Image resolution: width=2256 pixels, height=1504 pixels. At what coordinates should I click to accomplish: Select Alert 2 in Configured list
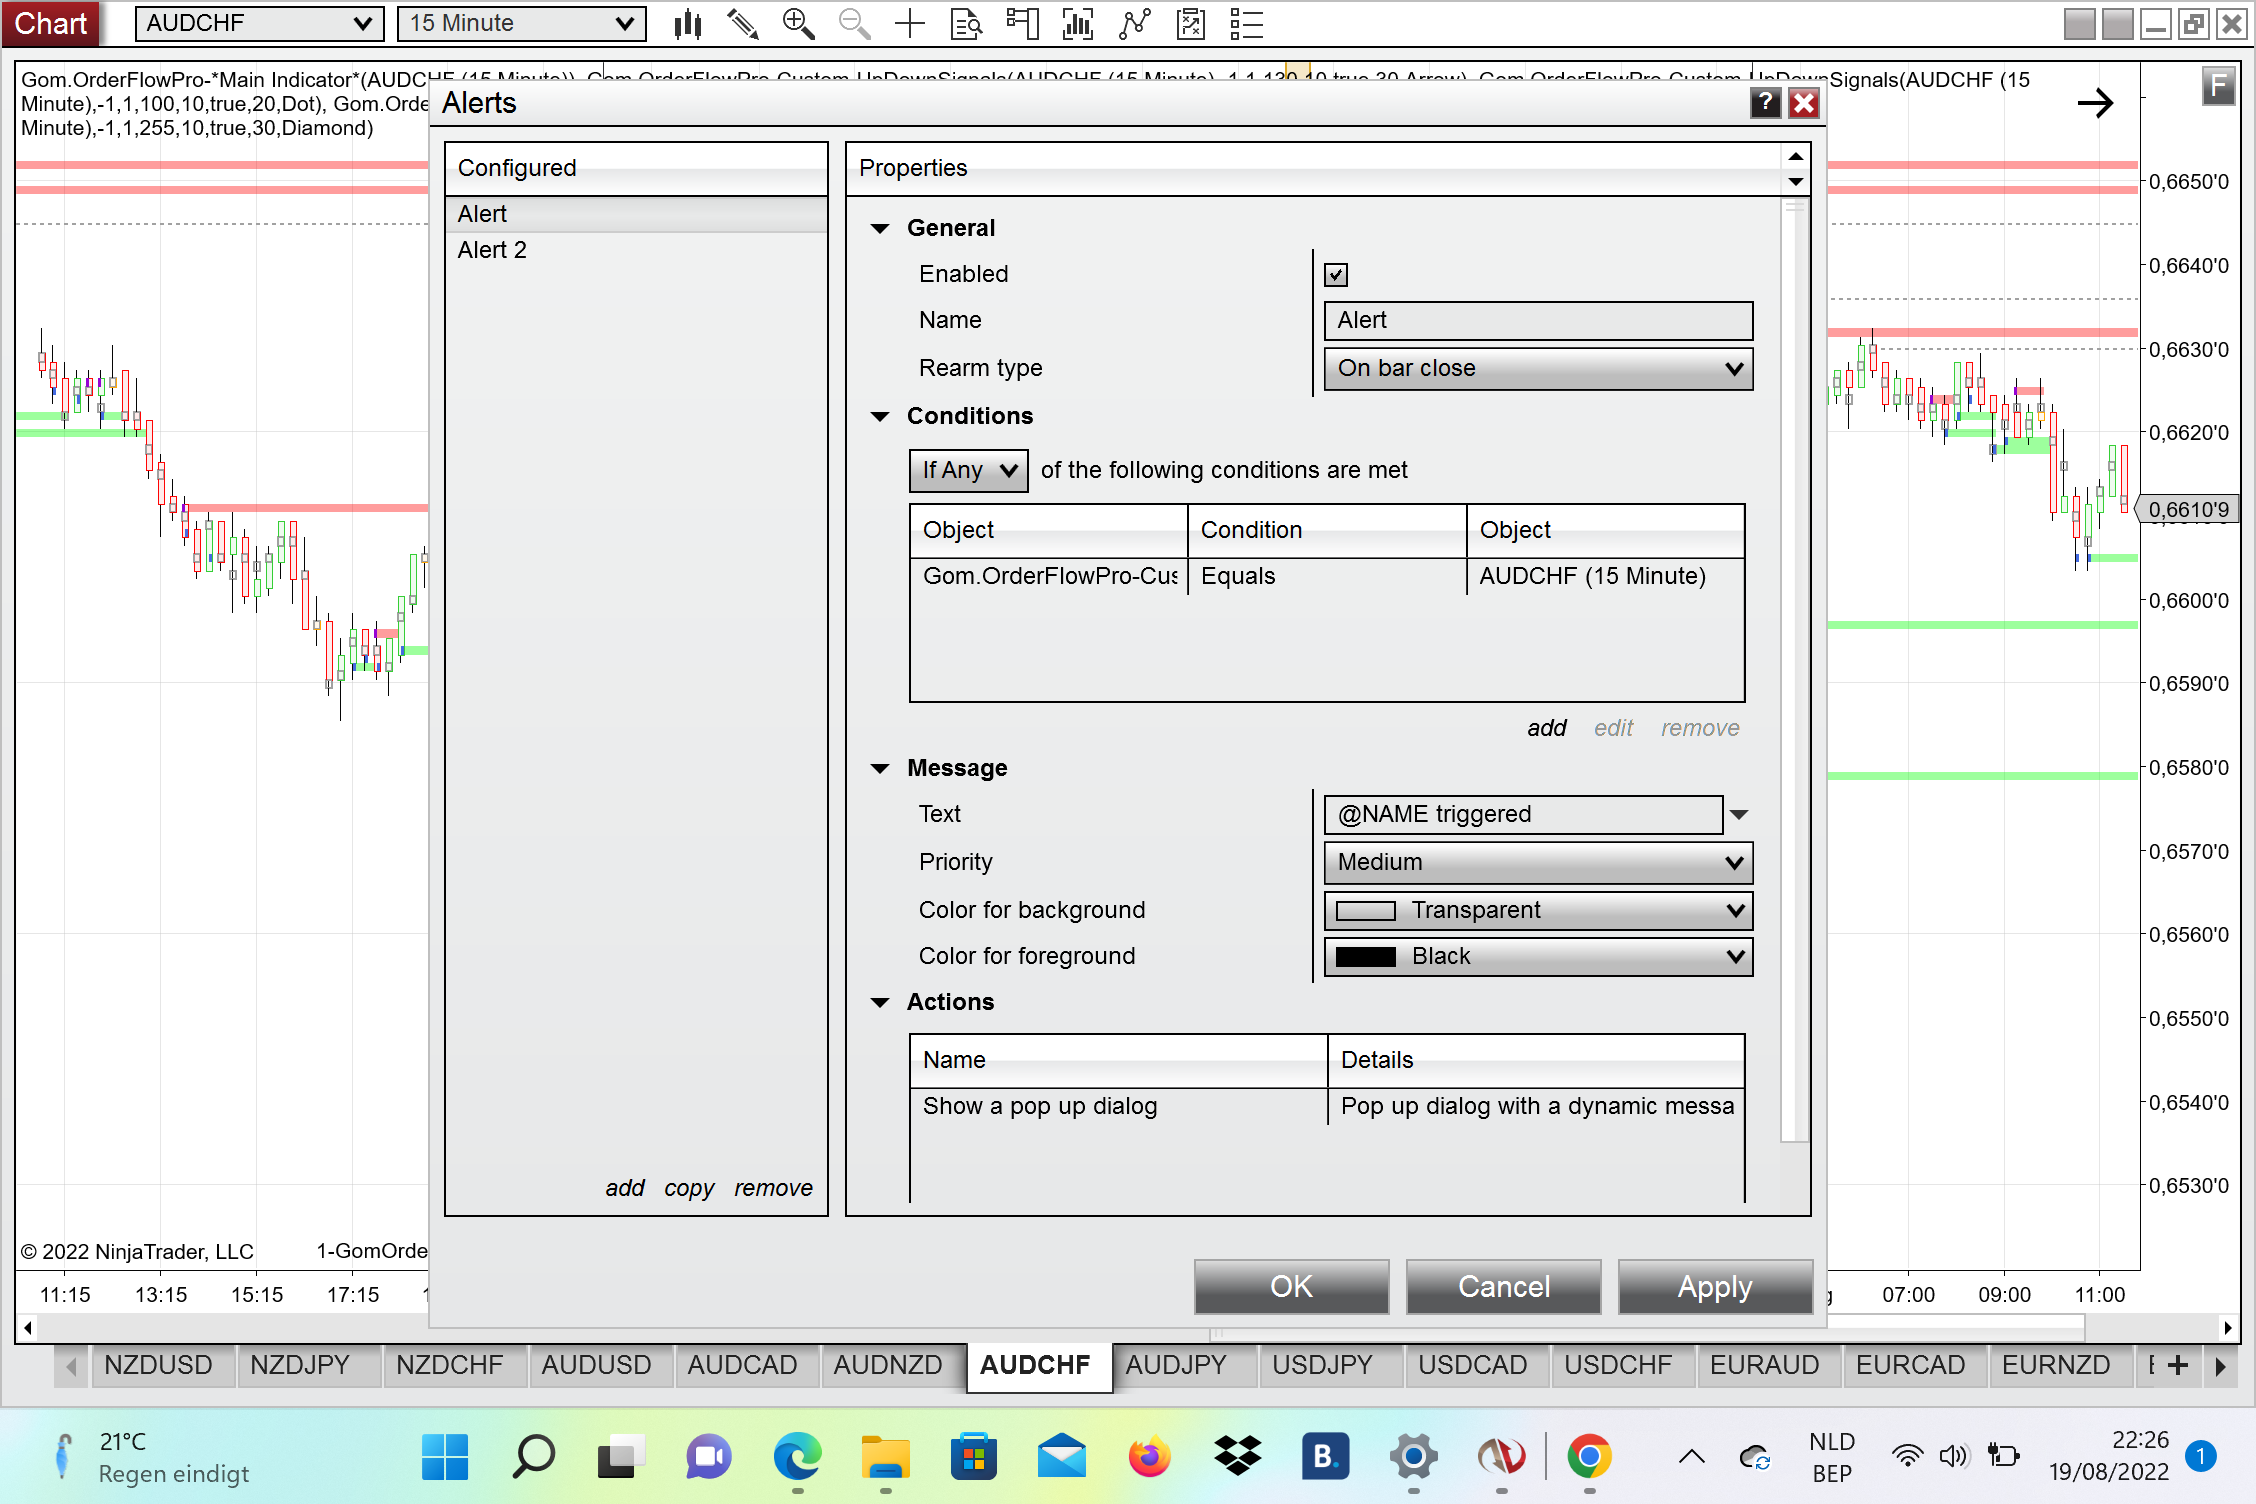[x=636, y=250]
